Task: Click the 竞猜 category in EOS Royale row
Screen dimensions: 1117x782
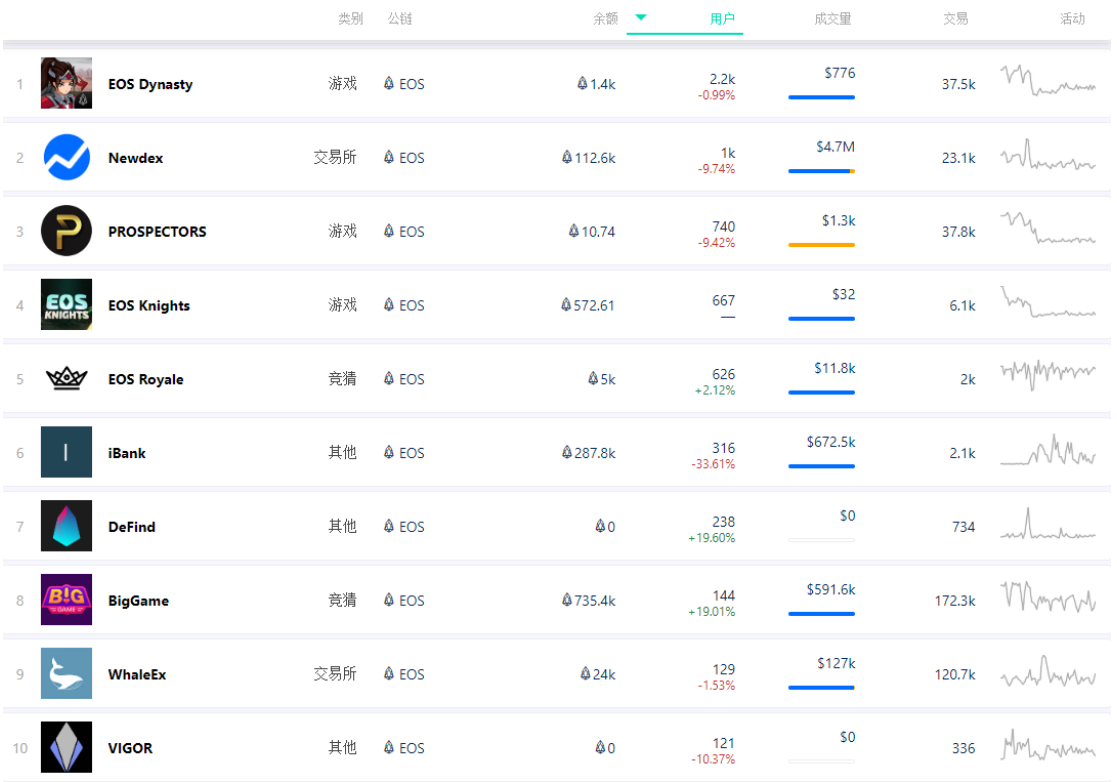Action: tap(342, 378)
